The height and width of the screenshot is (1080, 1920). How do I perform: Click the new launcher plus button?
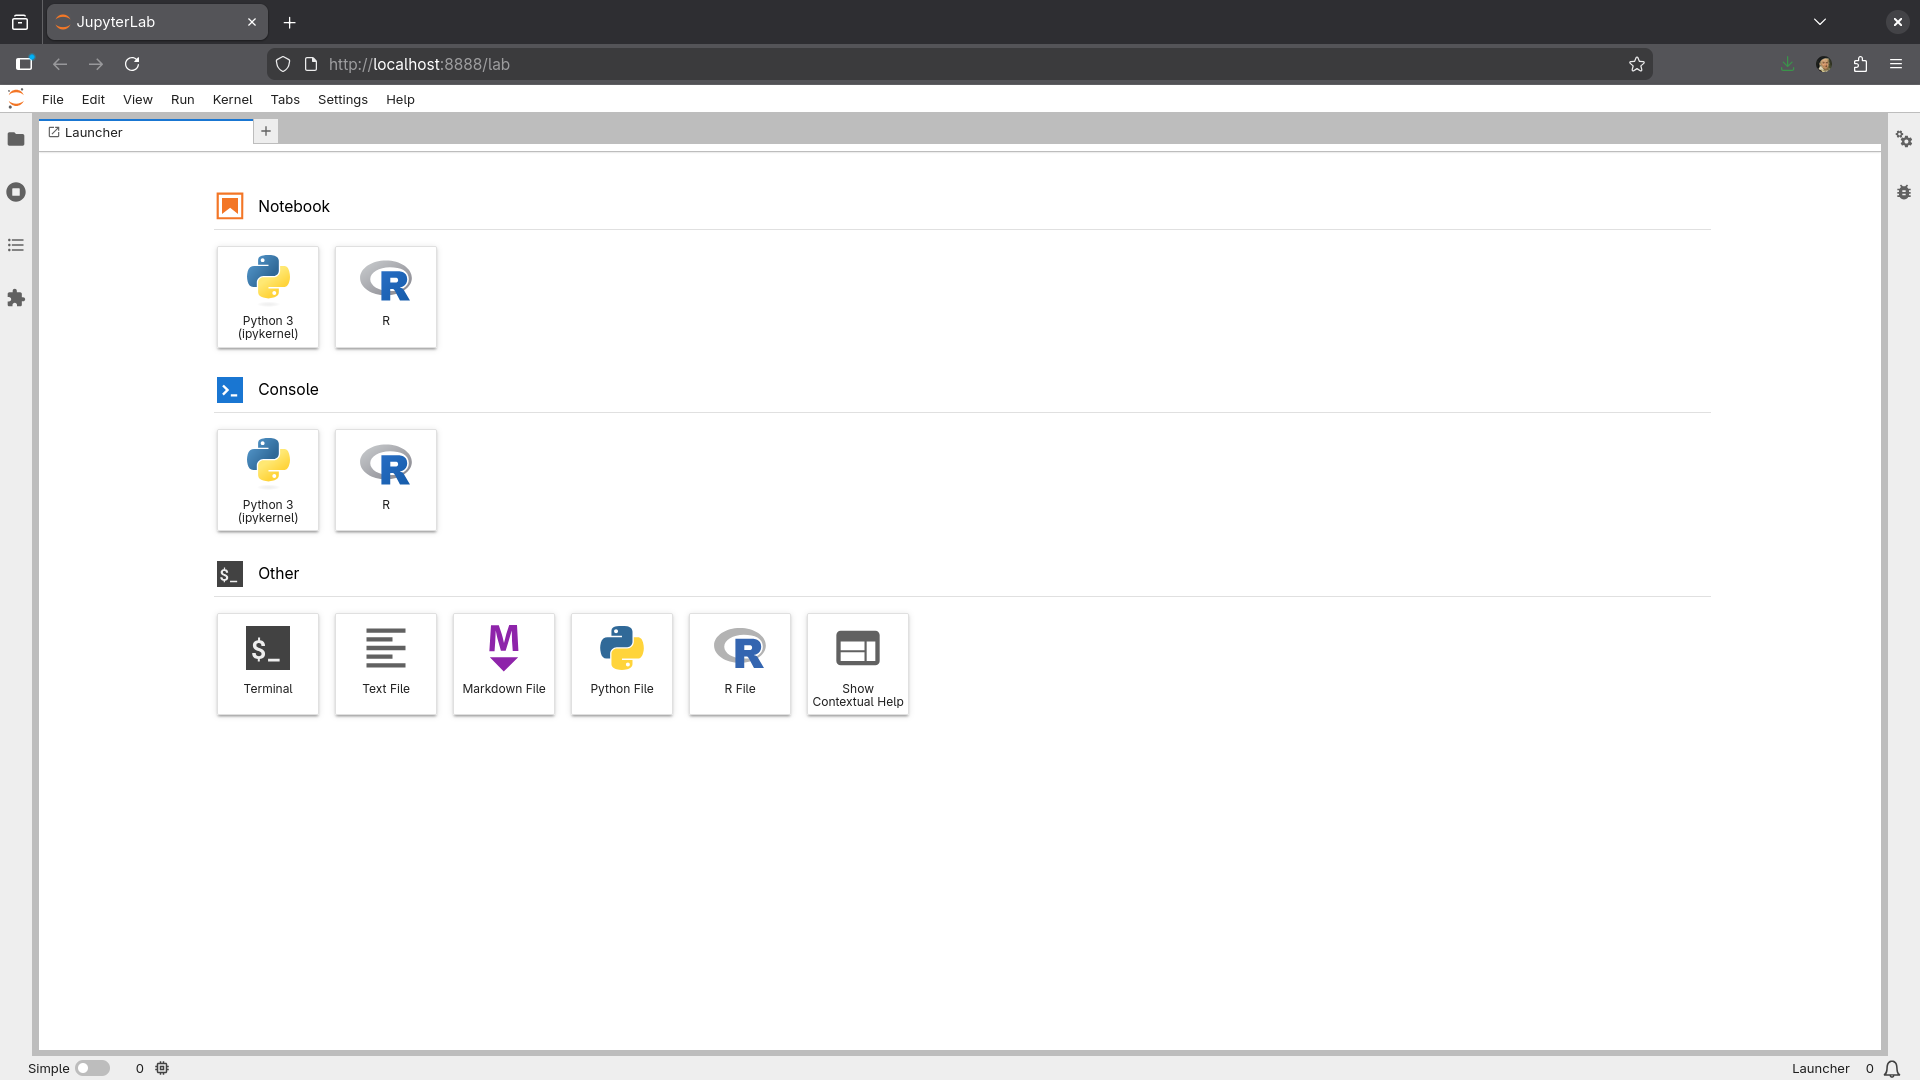[x=266, y=131]
